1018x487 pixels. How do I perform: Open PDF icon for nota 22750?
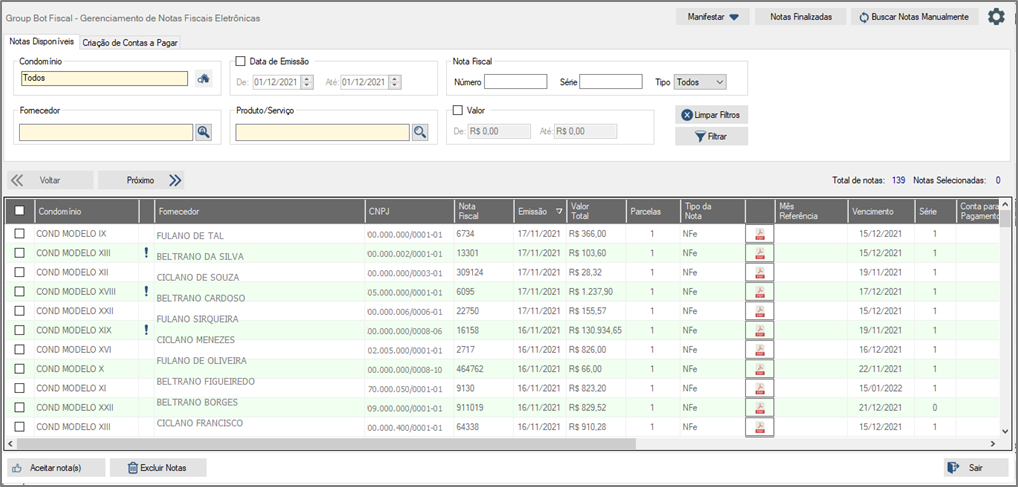[x=760, y=311]
